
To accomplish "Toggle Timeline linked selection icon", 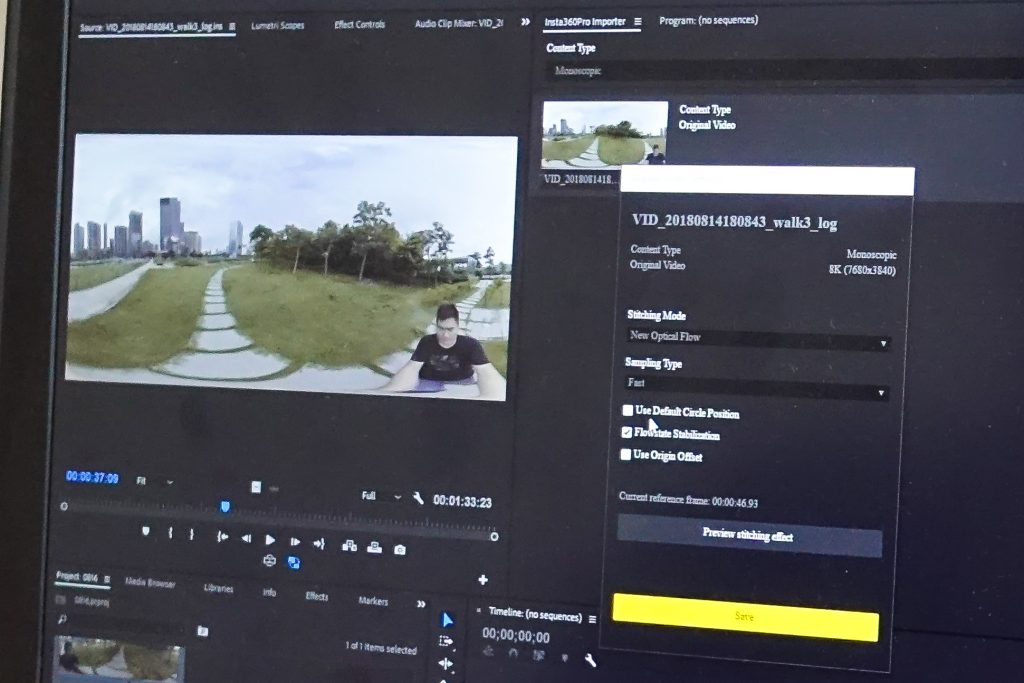I will [538, 654].
